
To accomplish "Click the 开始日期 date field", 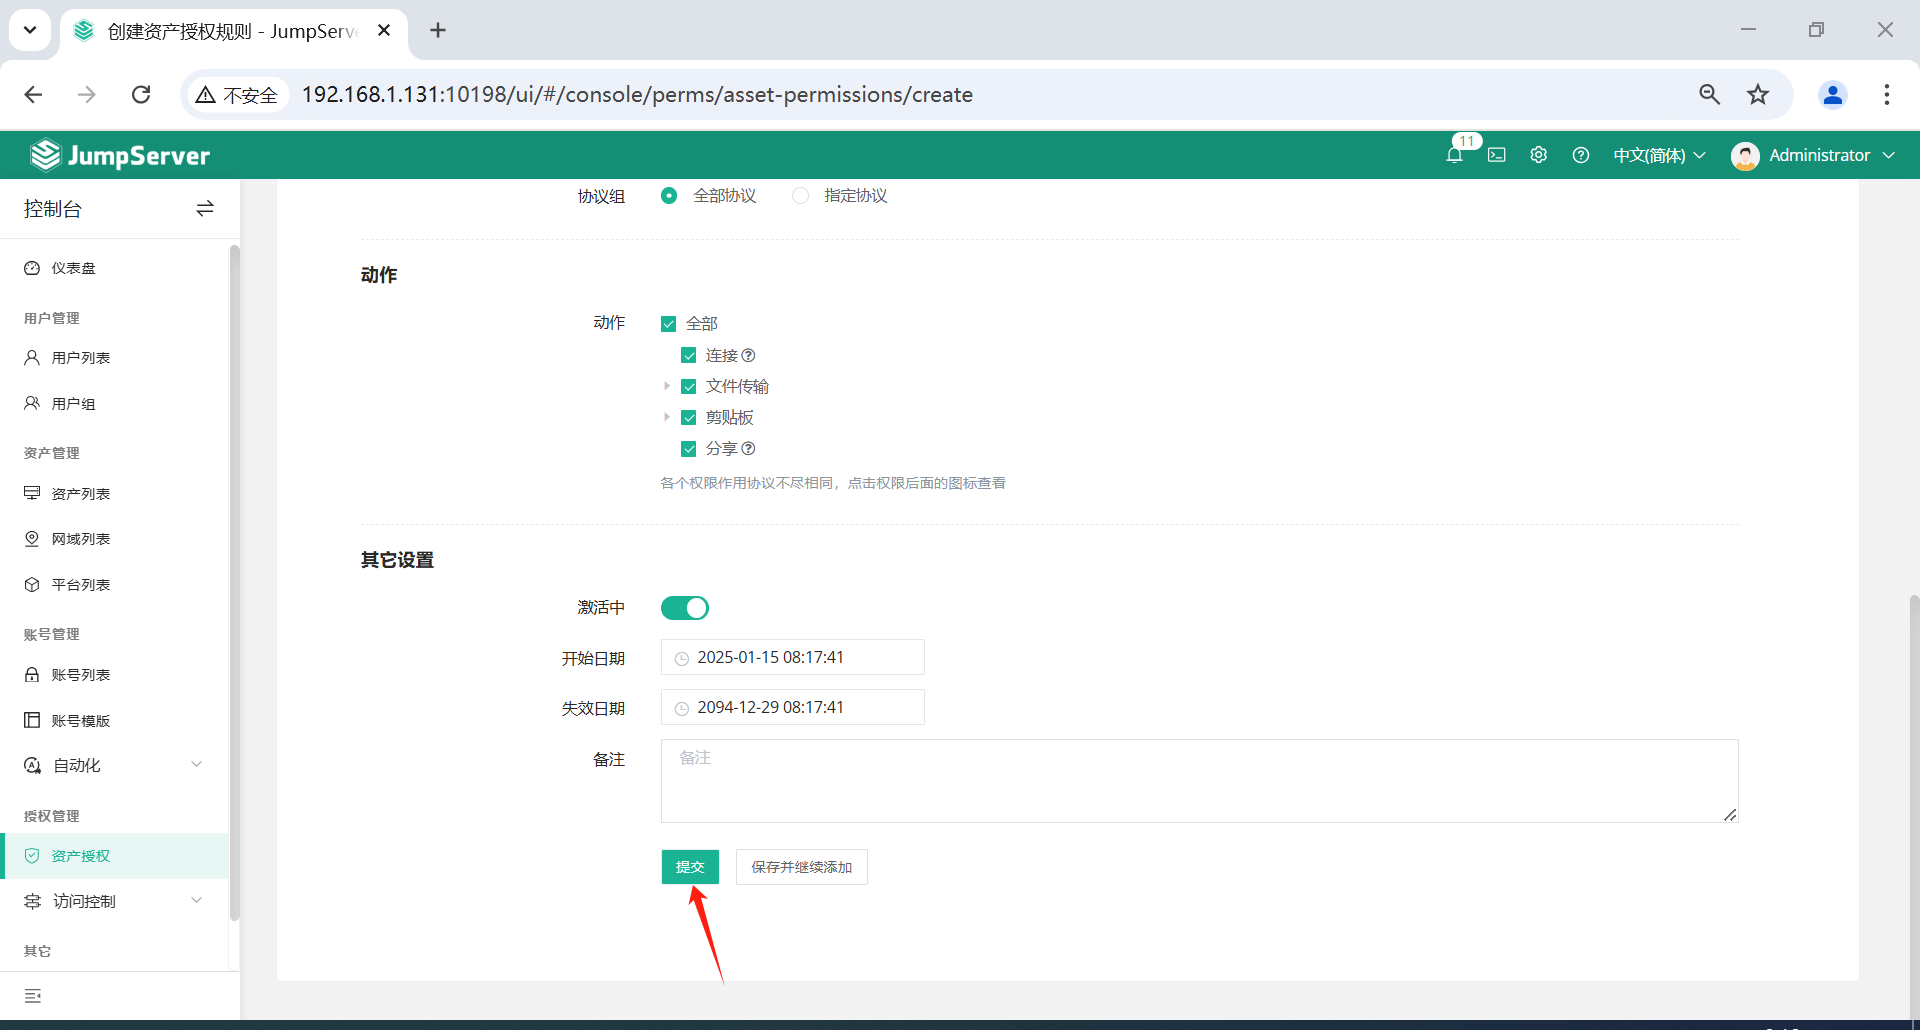I will point(792,657).
